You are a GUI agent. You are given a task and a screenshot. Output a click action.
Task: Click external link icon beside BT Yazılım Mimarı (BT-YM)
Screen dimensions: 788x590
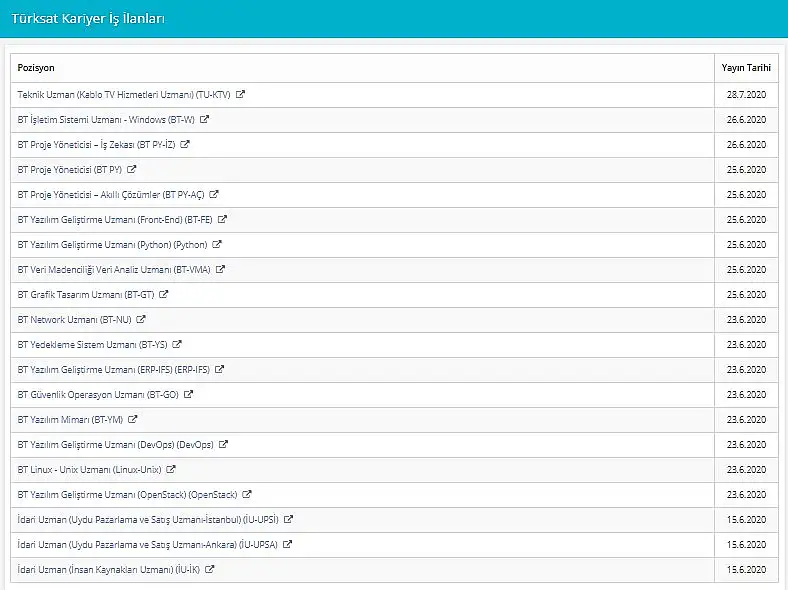[133, 419]
